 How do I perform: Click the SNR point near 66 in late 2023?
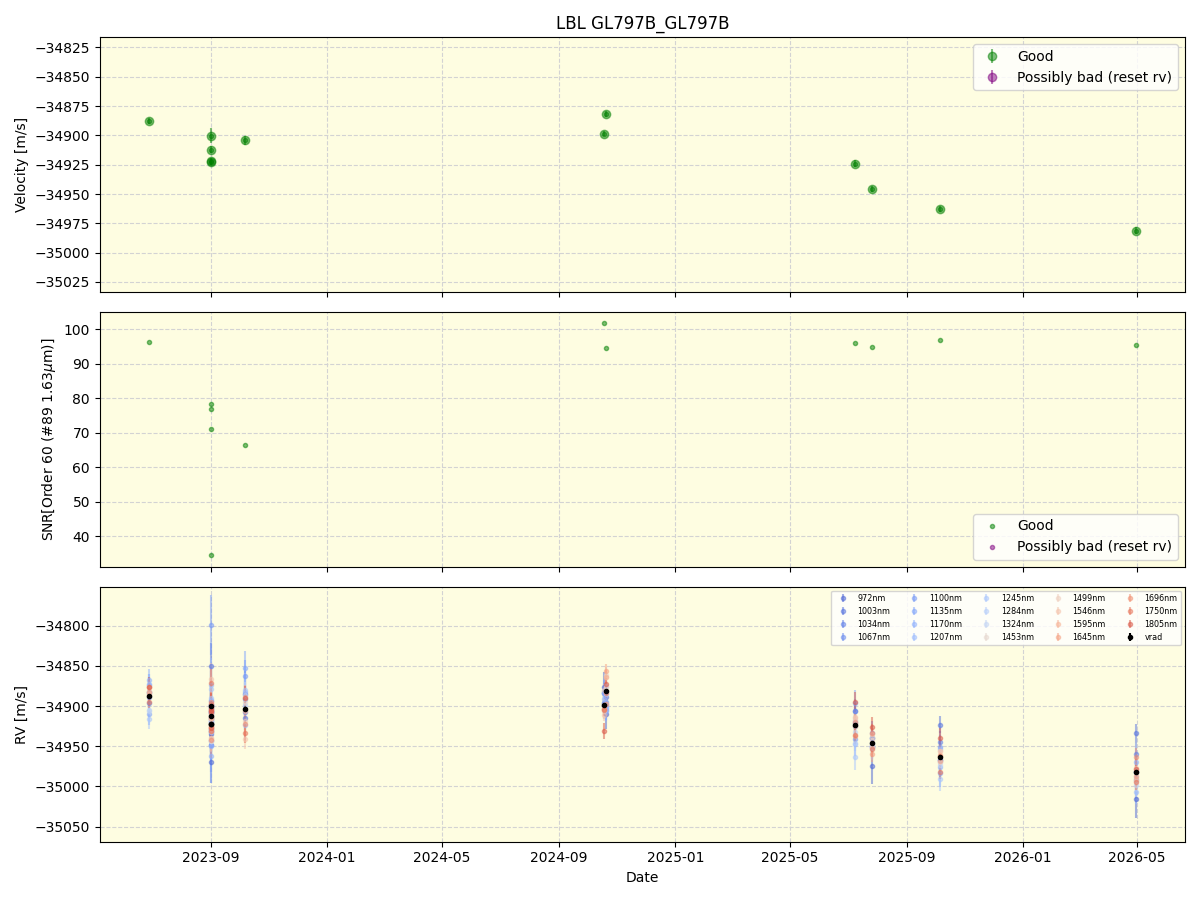pos(245,445)
